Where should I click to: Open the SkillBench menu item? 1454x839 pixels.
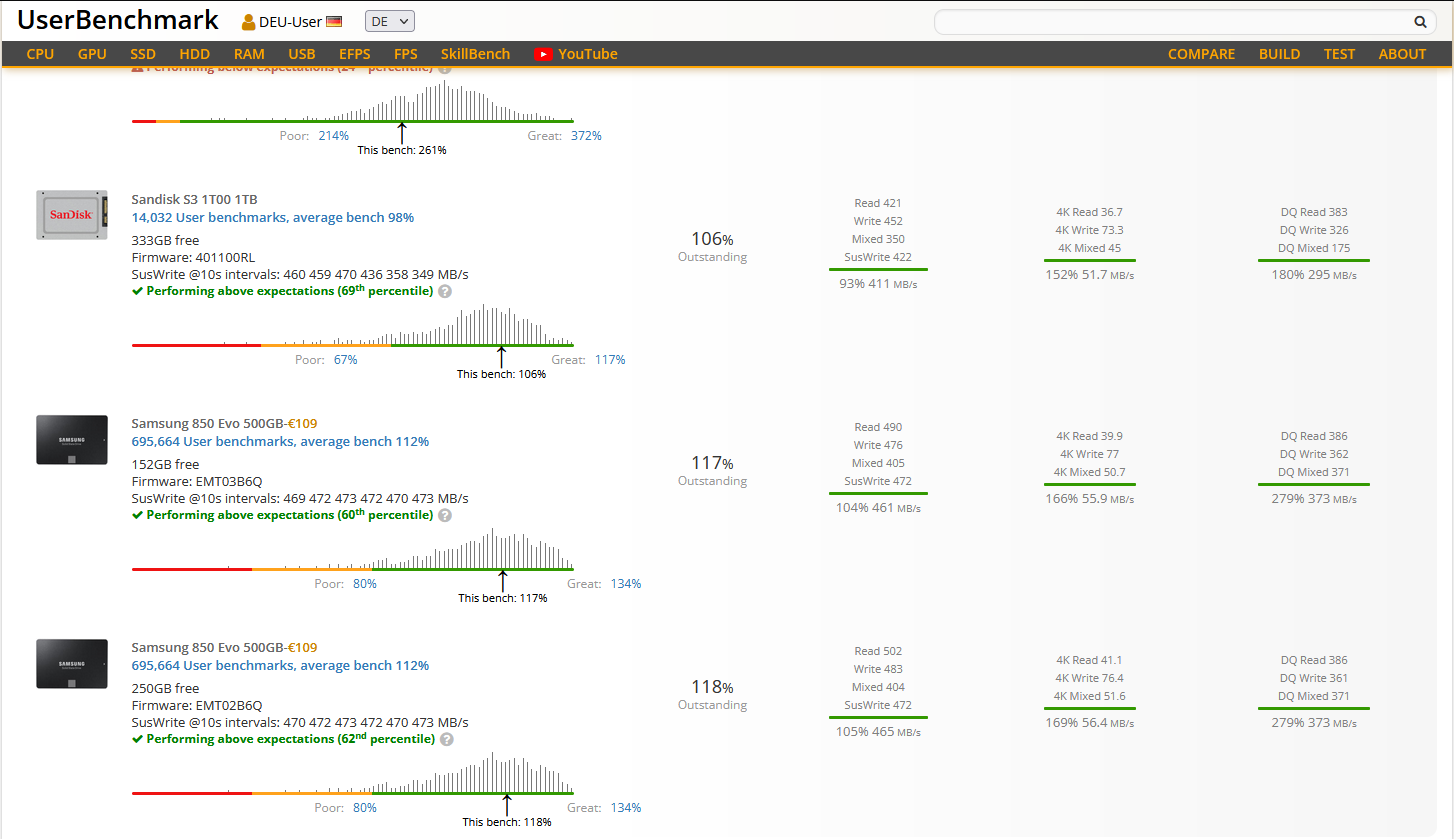tap(475, 54)
